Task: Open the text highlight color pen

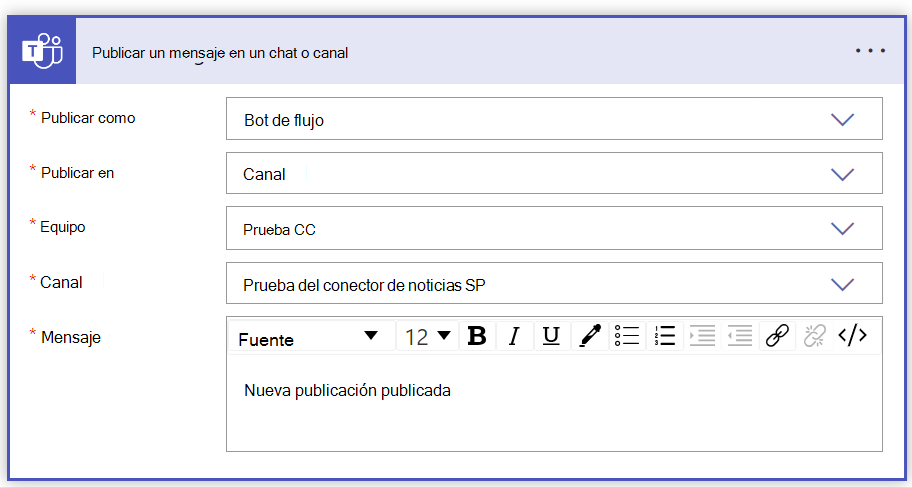Action: click(589, 336)
